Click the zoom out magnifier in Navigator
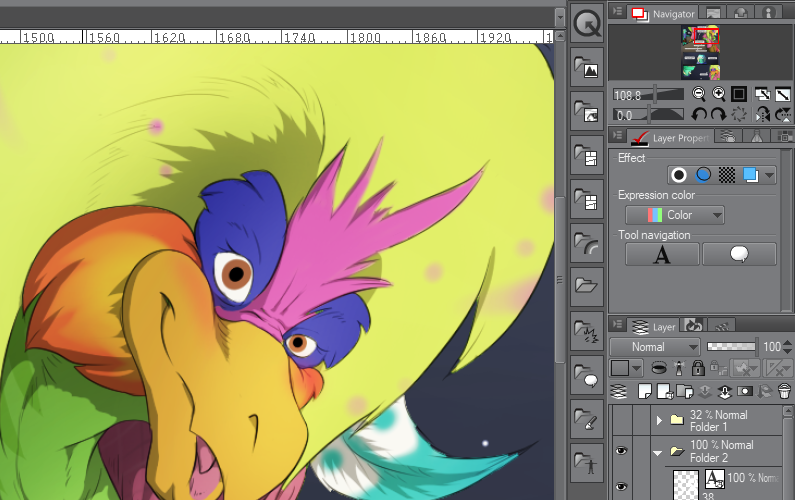This screenshot has height=500, width=795. (x=699, y=94)
